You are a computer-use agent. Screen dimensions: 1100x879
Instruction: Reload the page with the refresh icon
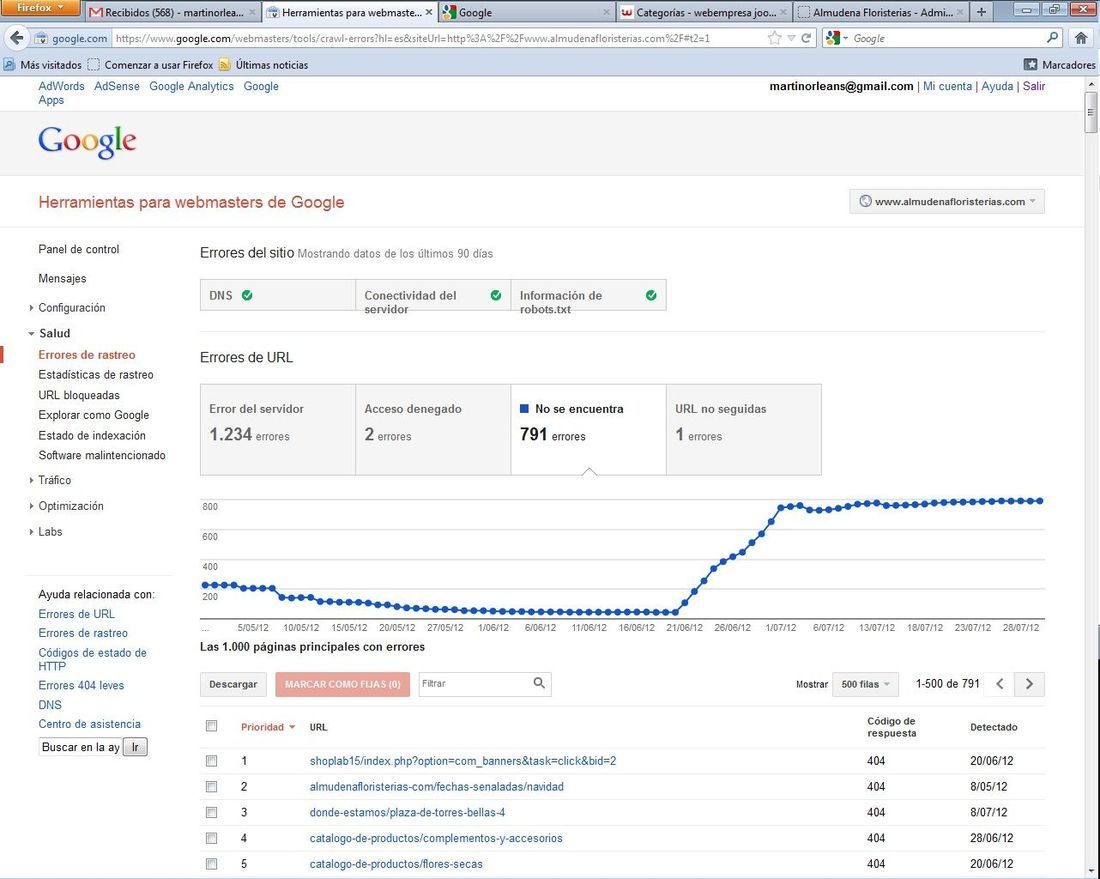(x=806, y=38)
